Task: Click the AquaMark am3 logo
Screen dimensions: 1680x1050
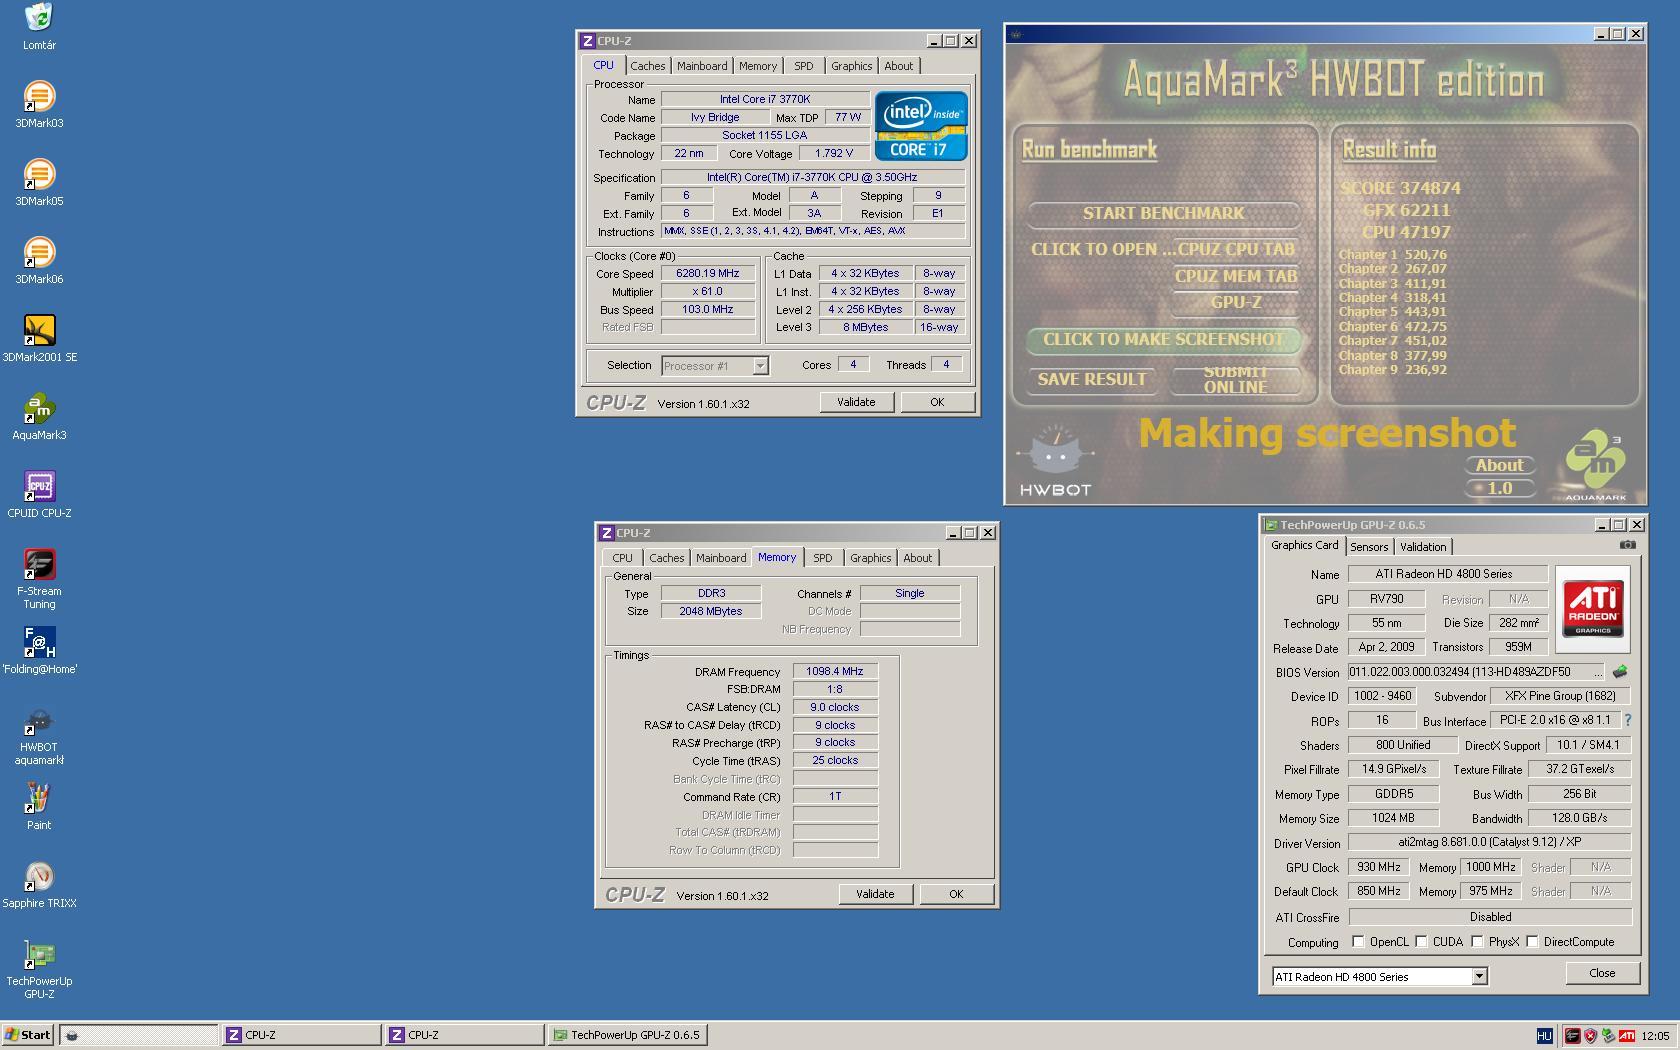Action: (x=1595, y=465)
